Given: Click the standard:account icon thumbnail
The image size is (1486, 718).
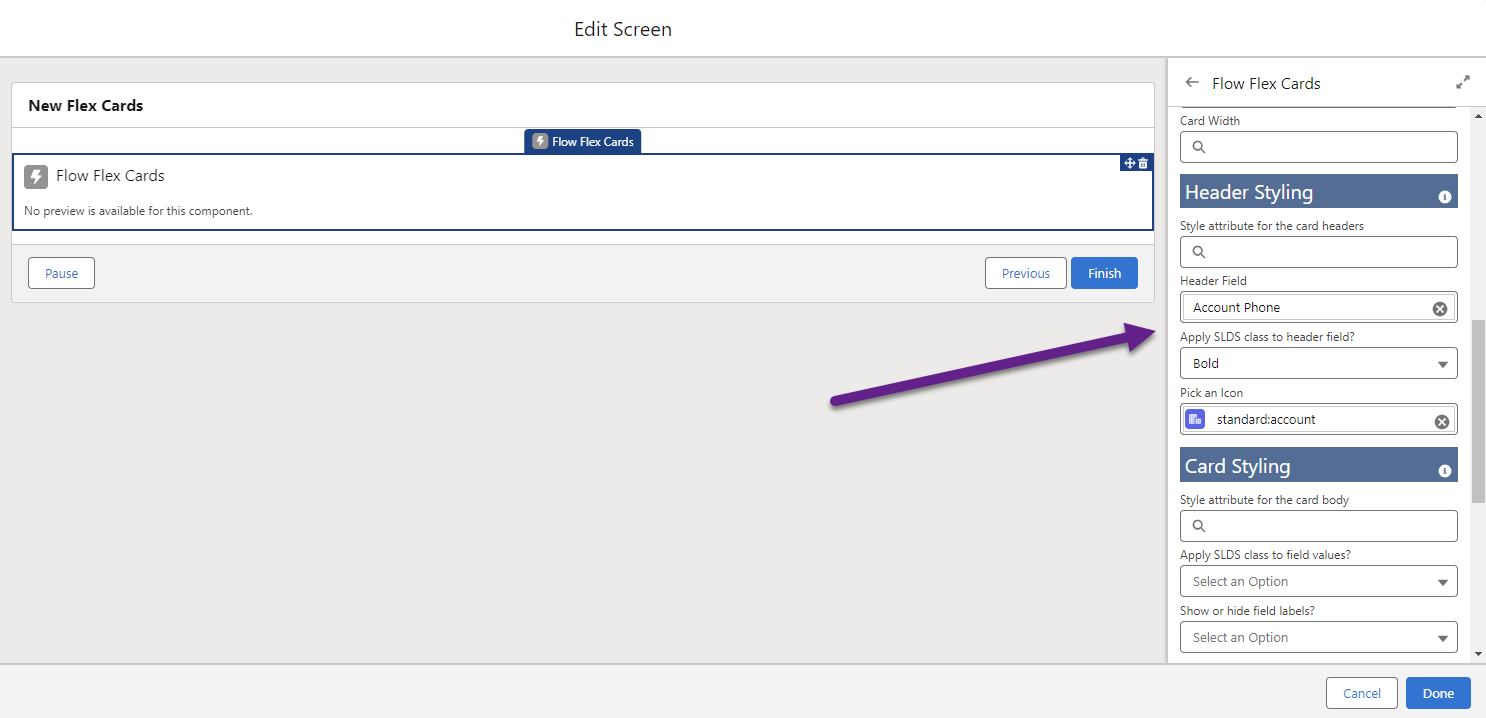Looking at the screenshot, I should click(1195, 420).
